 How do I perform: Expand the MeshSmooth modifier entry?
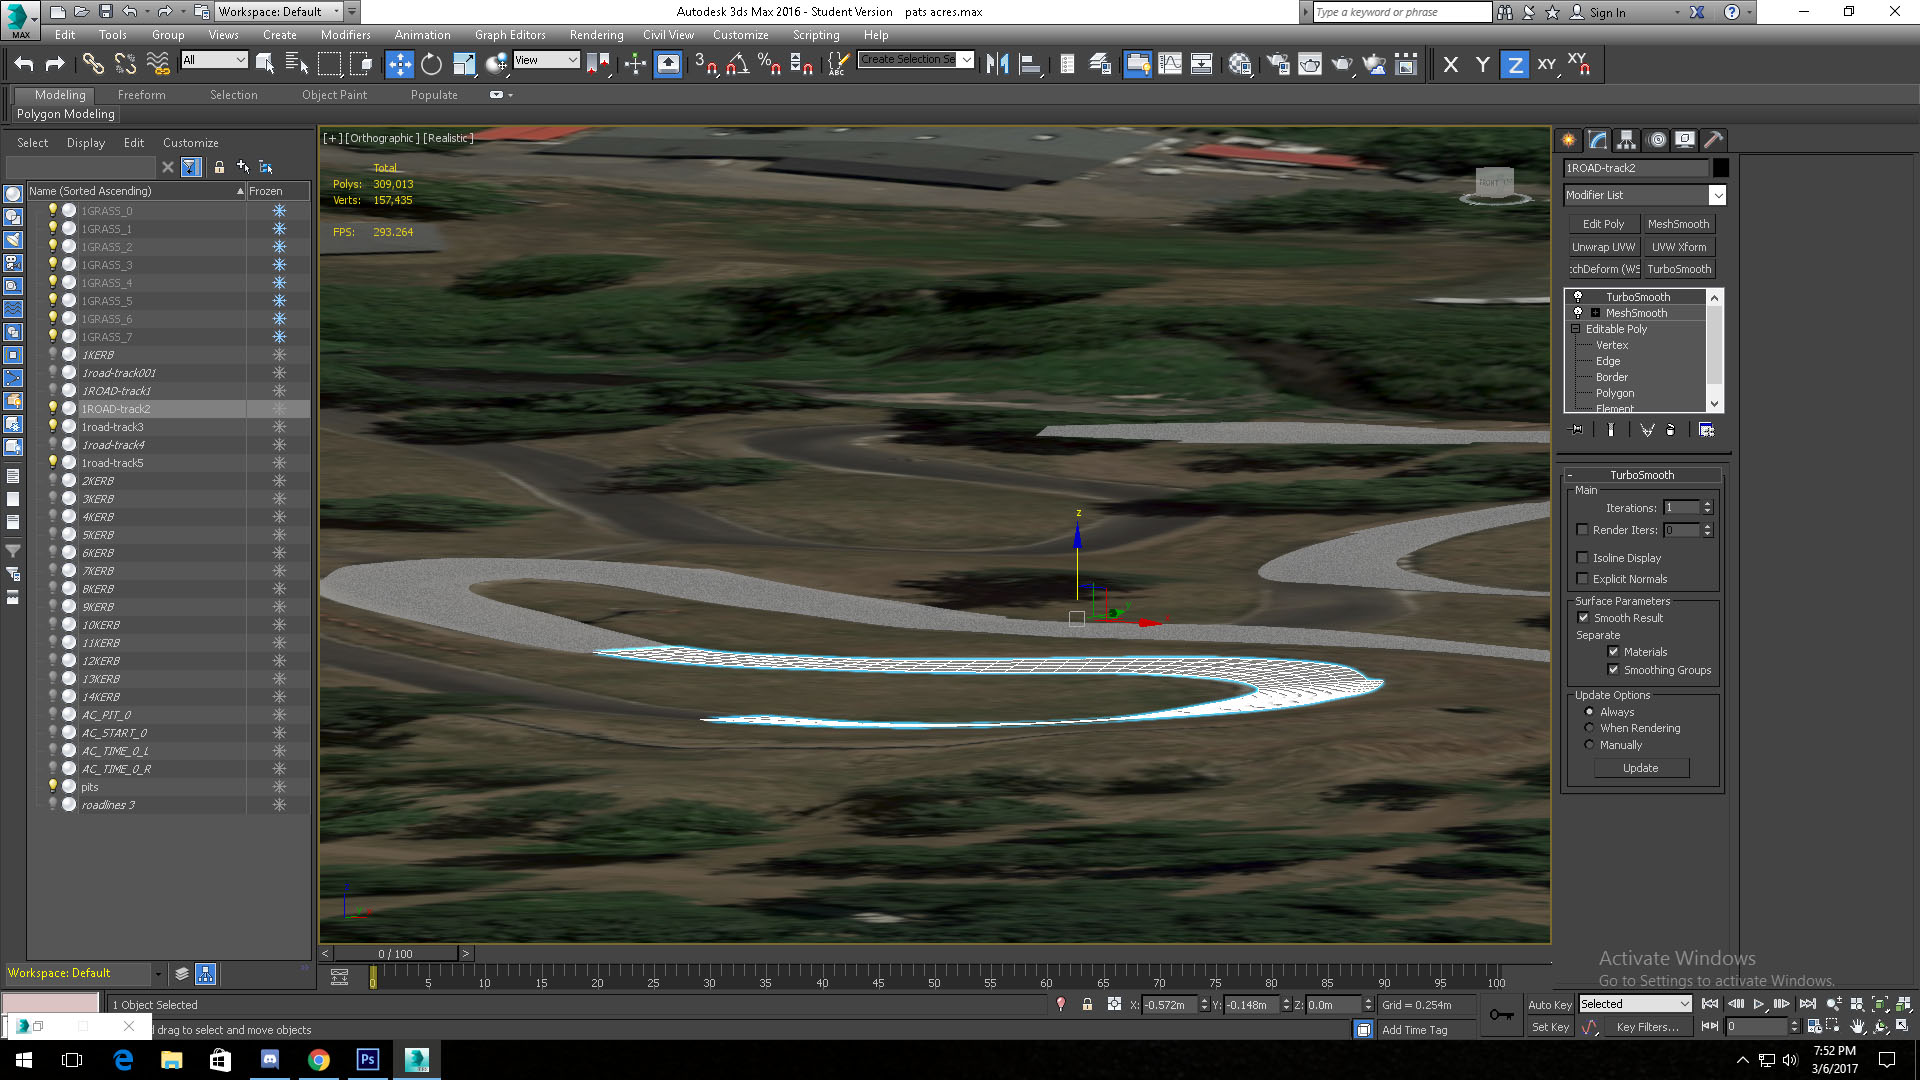pyautogui.click(x=1596, y=313)
